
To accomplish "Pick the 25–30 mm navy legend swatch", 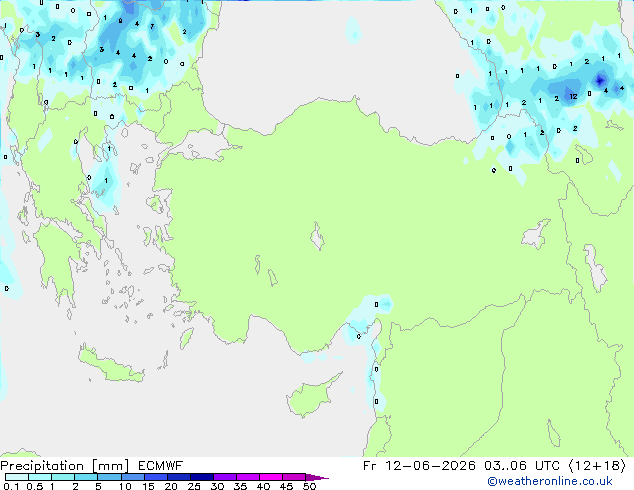I will pos(202,477).
